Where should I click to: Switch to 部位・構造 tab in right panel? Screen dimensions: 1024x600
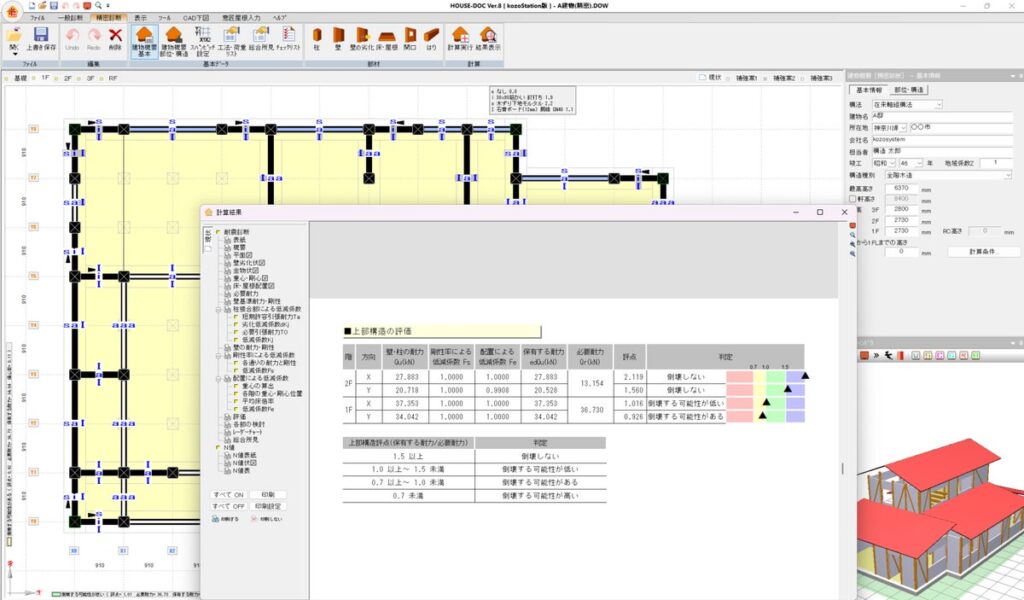pyautogui.click(x=908, y=90)
